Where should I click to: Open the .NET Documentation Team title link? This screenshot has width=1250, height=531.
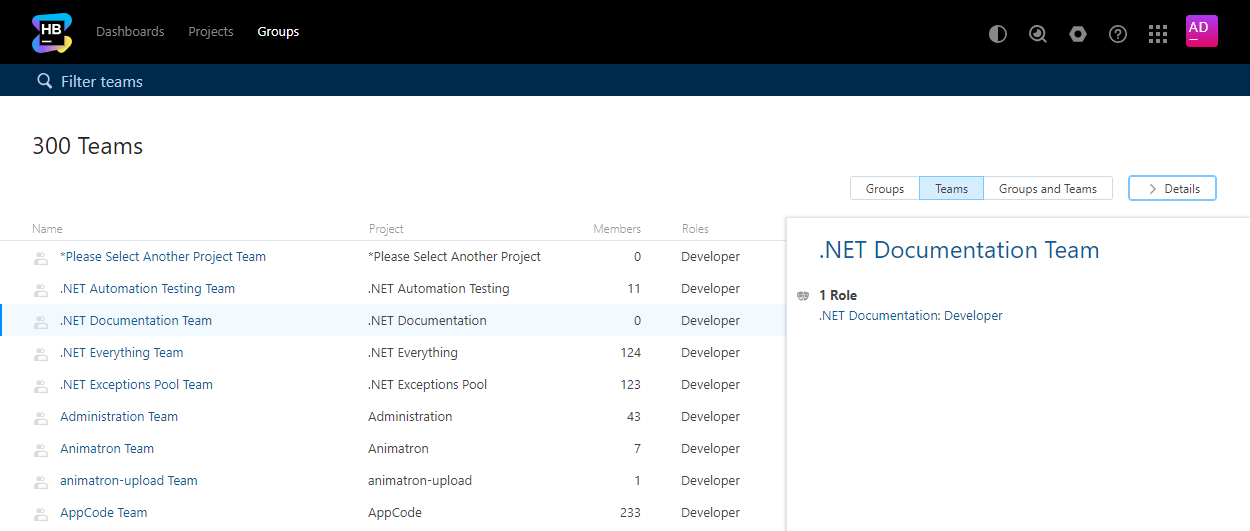tap(958, 250)
